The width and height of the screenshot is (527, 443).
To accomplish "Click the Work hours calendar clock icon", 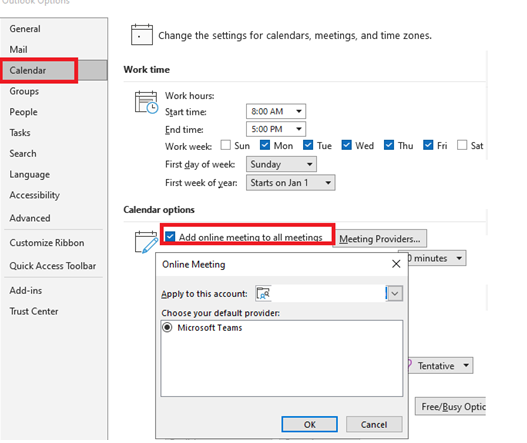I will pyautogui.click(x=146, y=103).
